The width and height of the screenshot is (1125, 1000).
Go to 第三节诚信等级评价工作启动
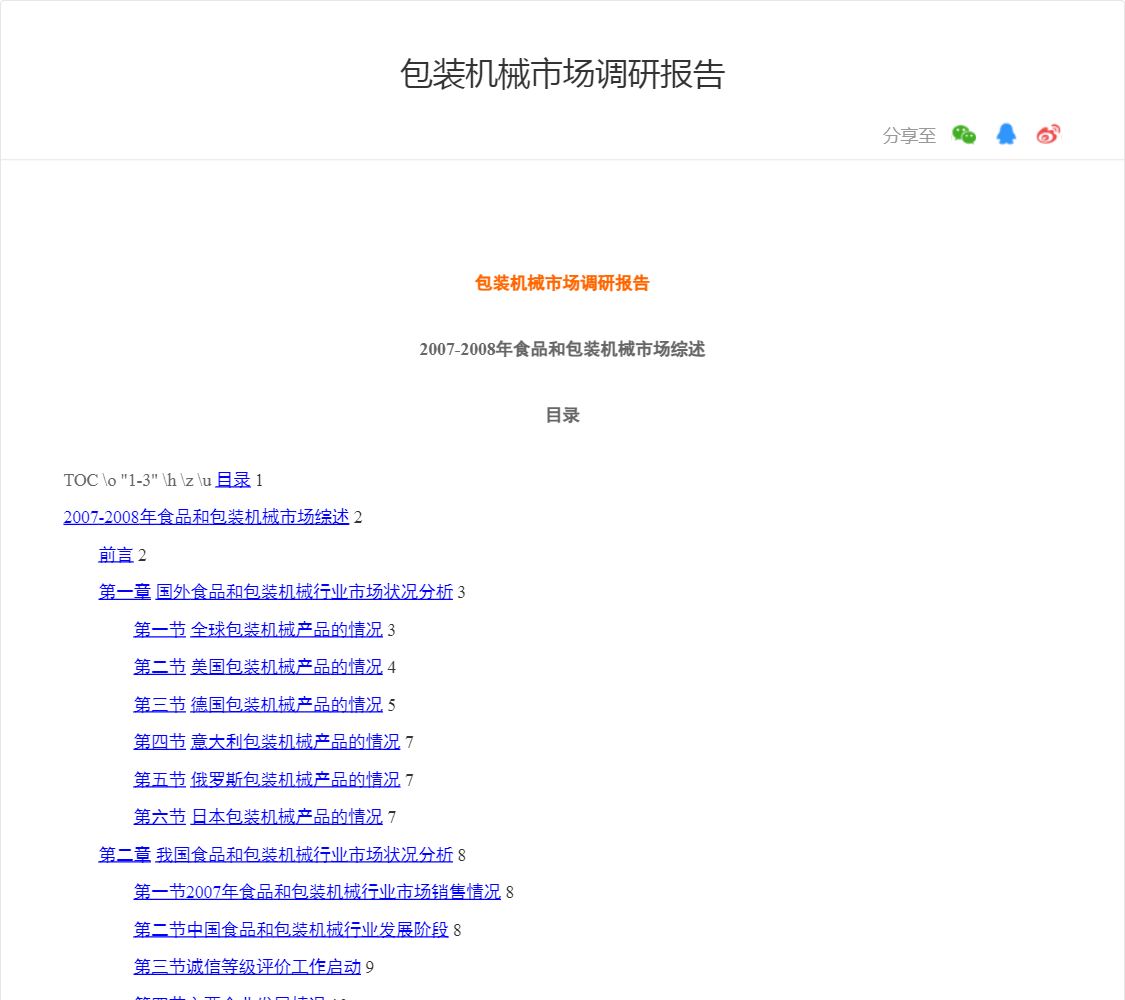[247, 967]
